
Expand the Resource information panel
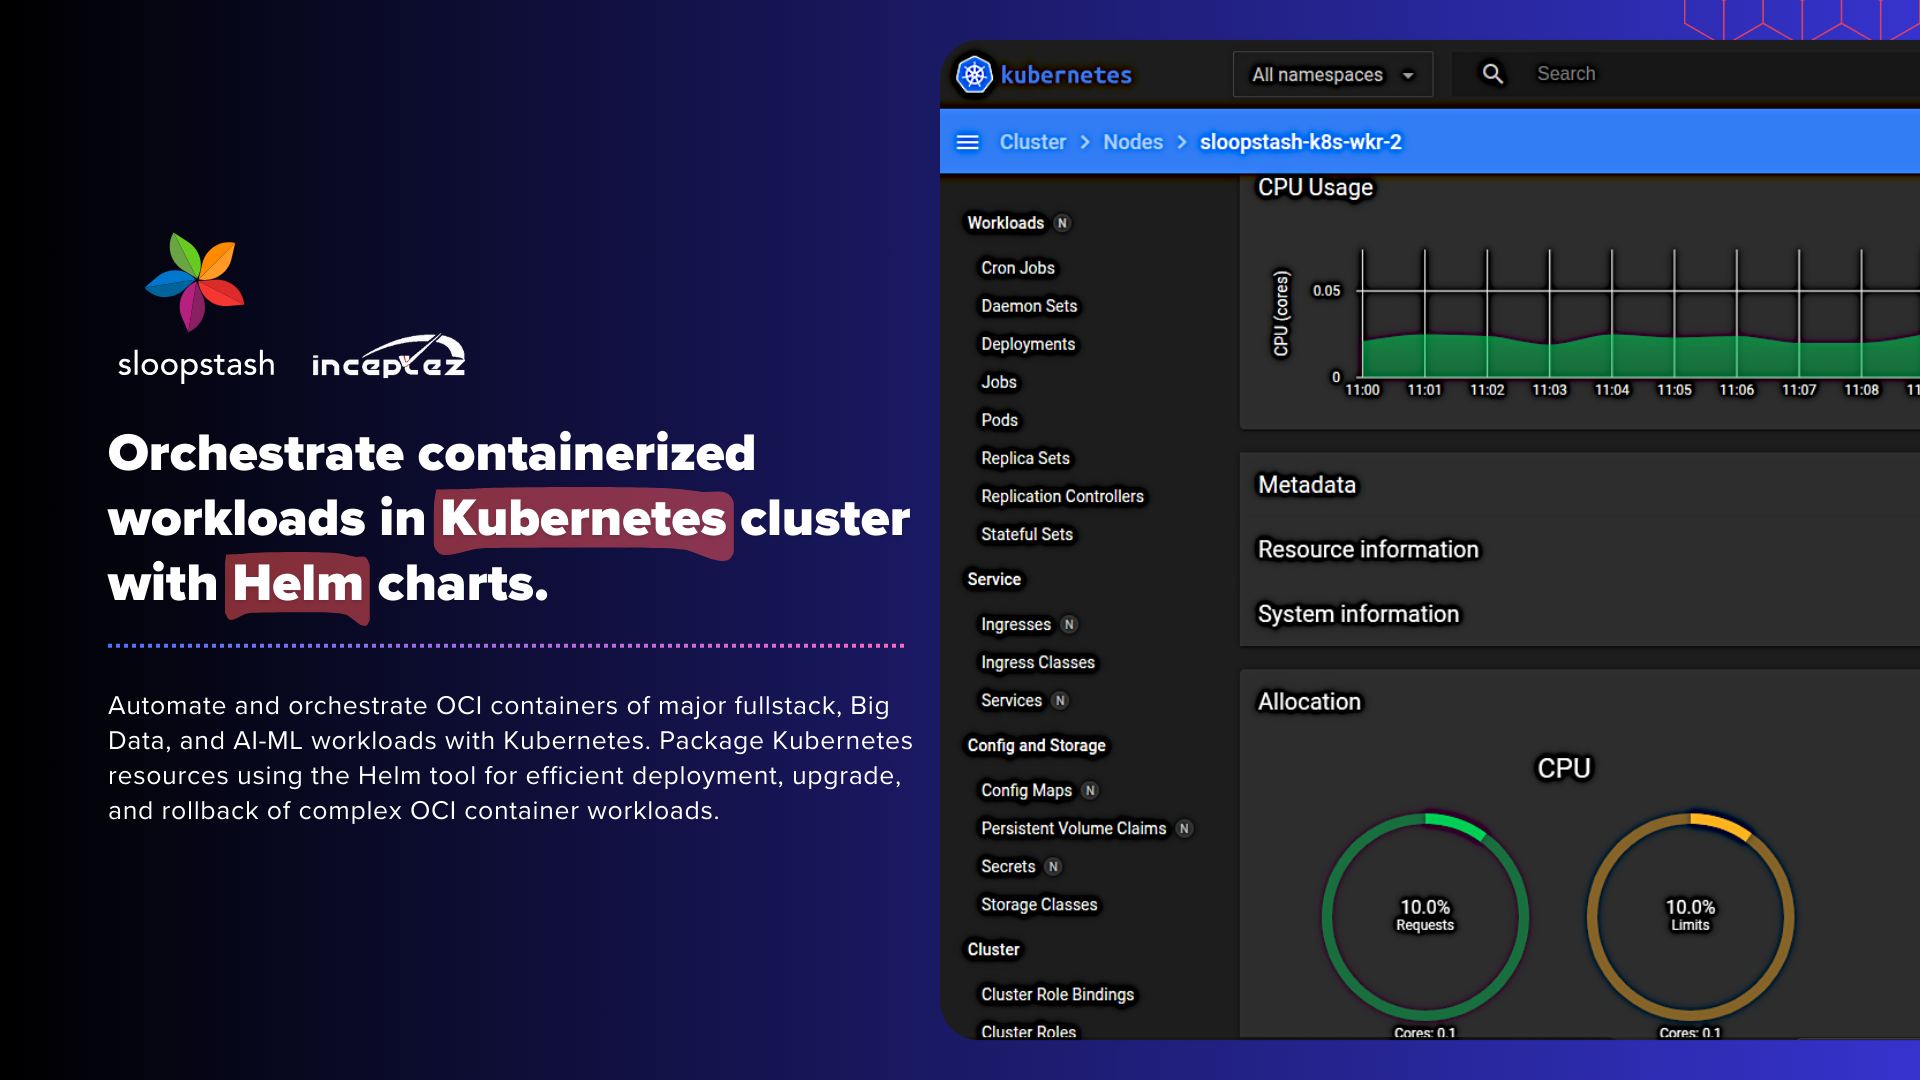point(1368,549)
